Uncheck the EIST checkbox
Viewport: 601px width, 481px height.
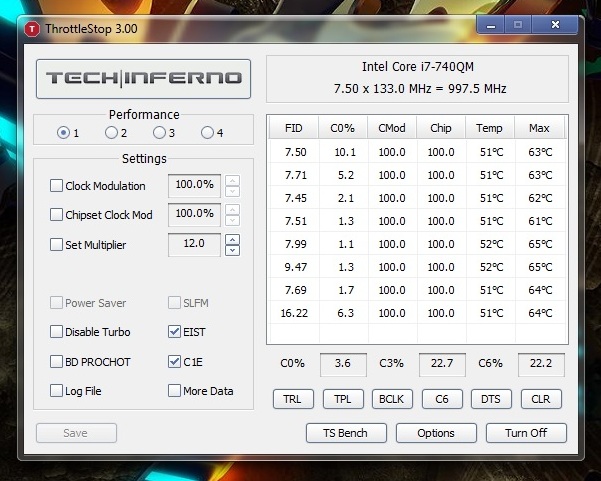tap(174, 332)
